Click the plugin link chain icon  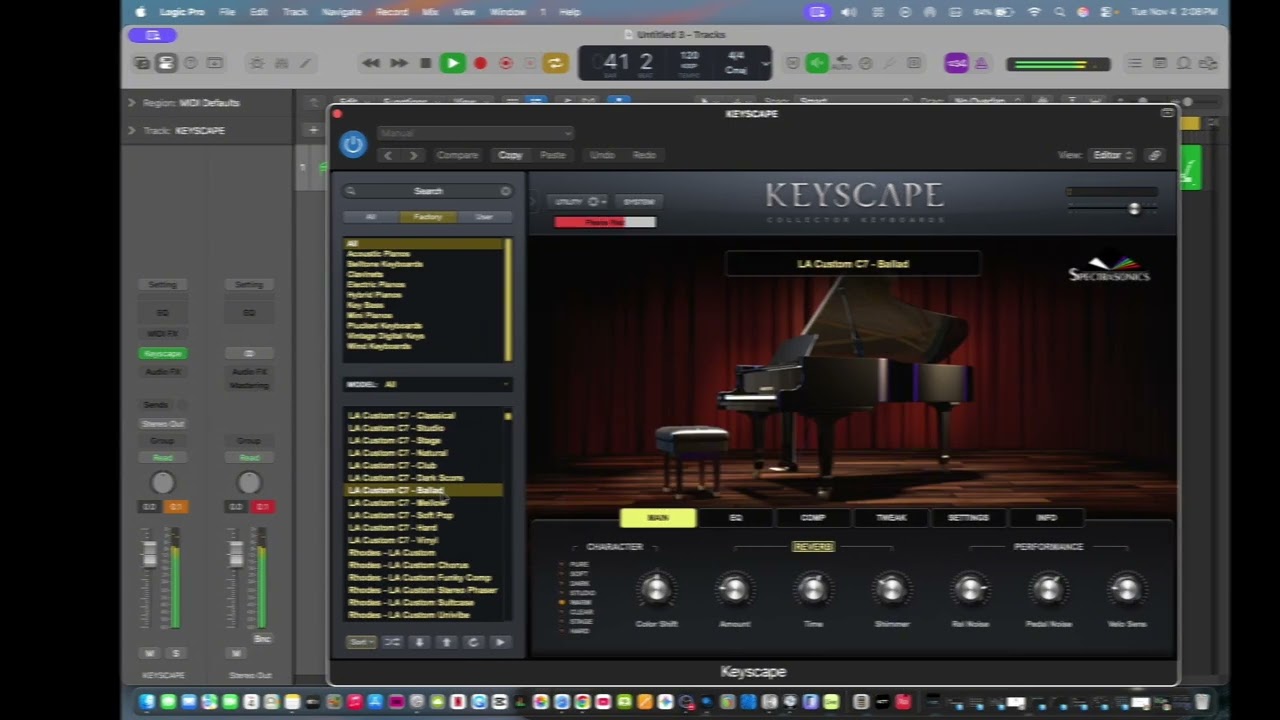(x=1154, y=155)
